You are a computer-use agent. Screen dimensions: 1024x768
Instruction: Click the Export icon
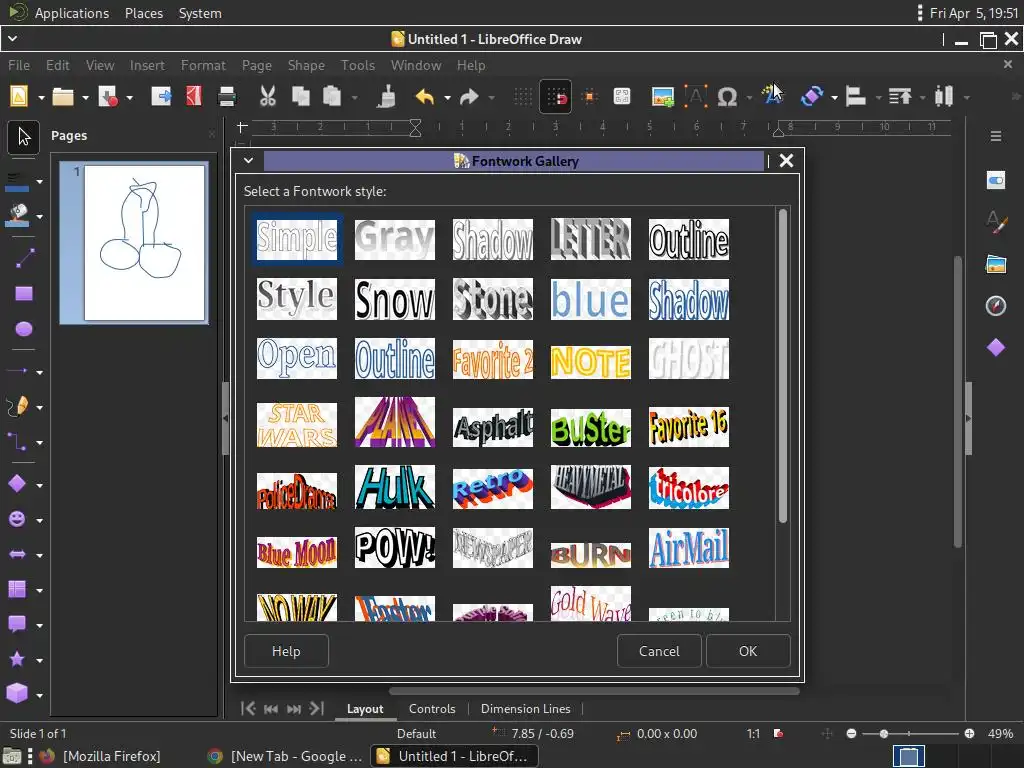(161, 97)
